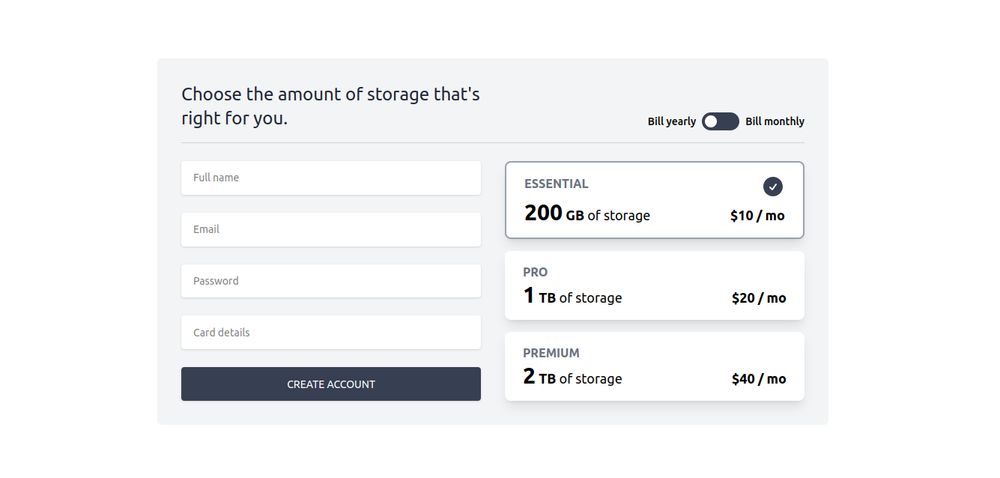Click the Full name input field

click(331, 178)
